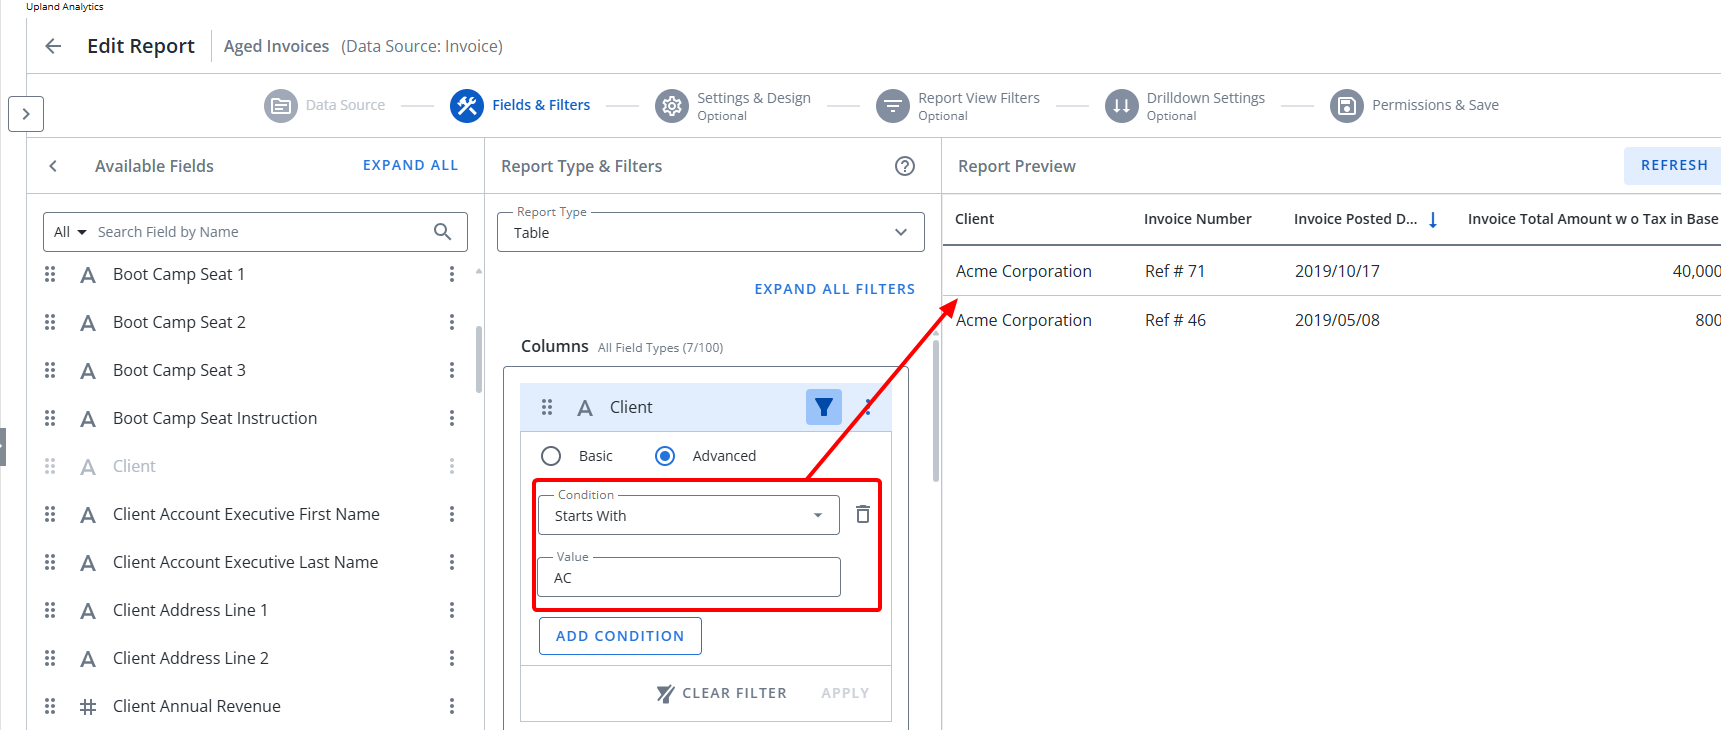1721x730 pixels.
Task: Open the Permissions & Save step icon
Action: coord(1347,105)
